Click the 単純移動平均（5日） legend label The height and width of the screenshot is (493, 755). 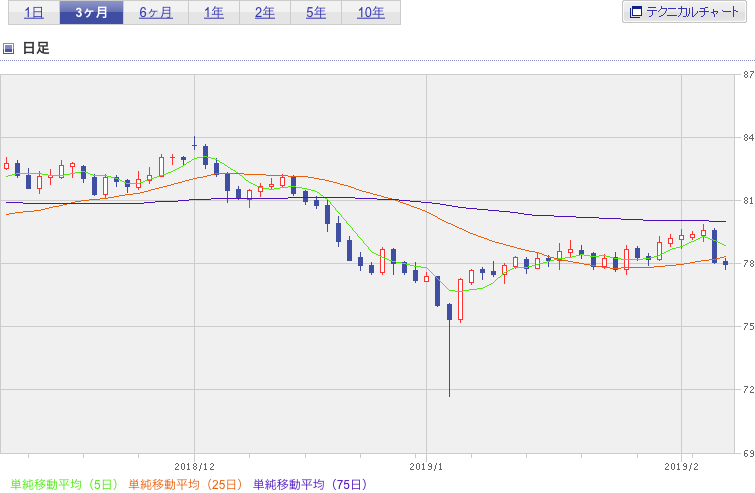64,484
